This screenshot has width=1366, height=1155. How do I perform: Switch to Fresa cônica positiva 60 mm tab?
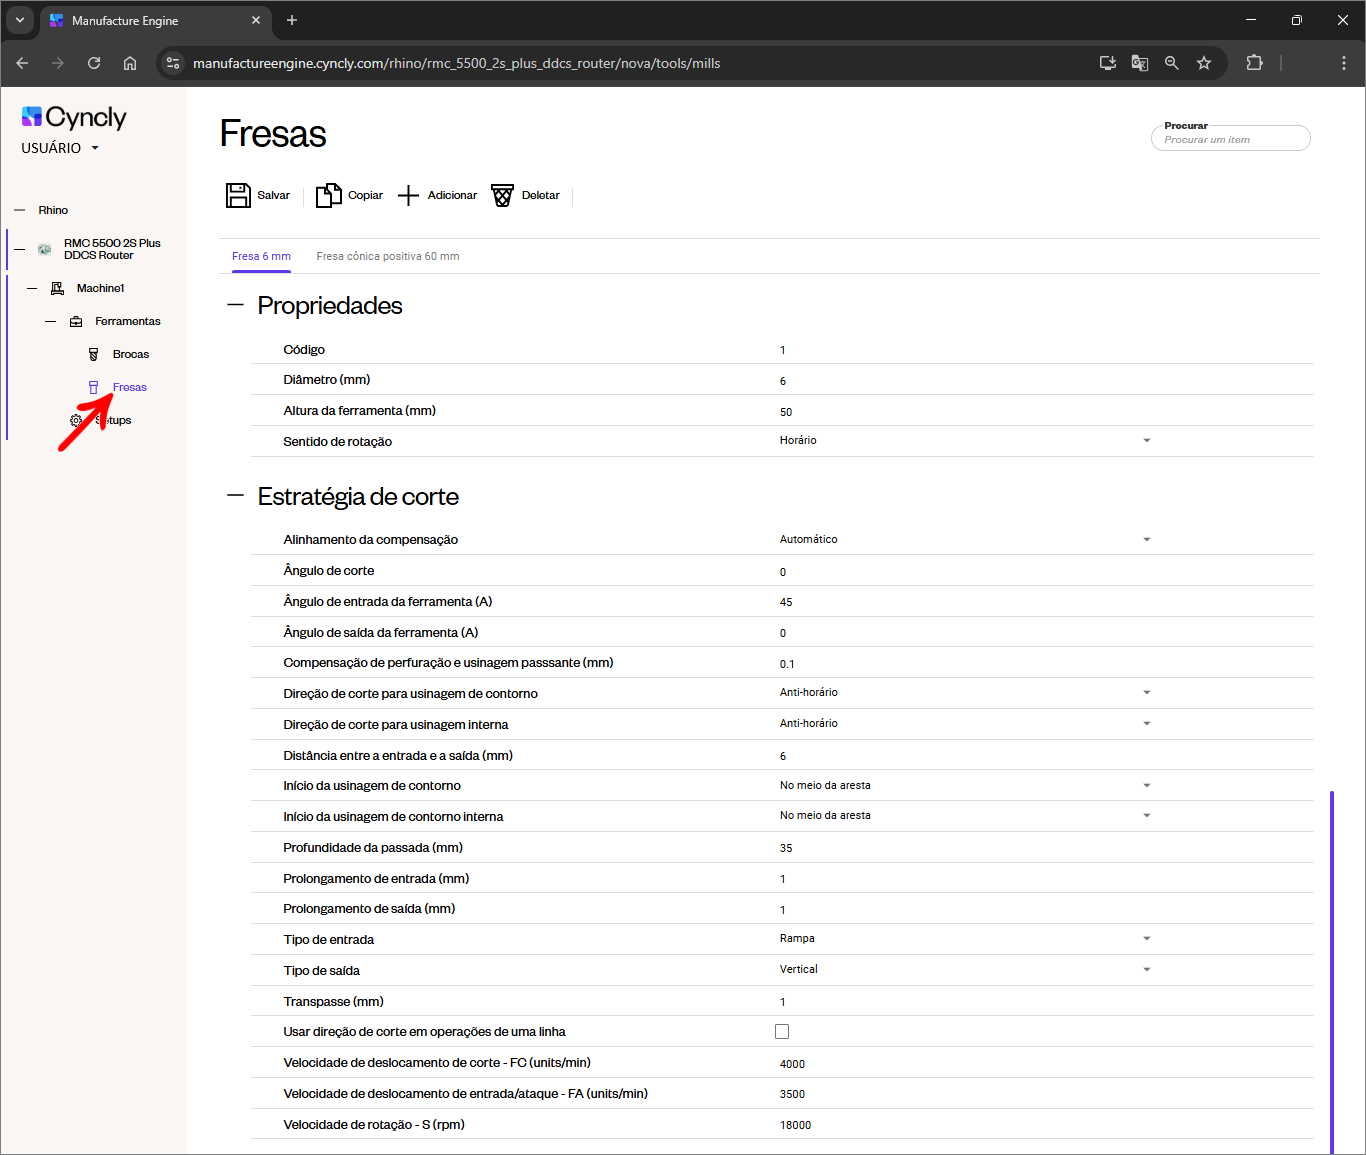click(388, 256)
